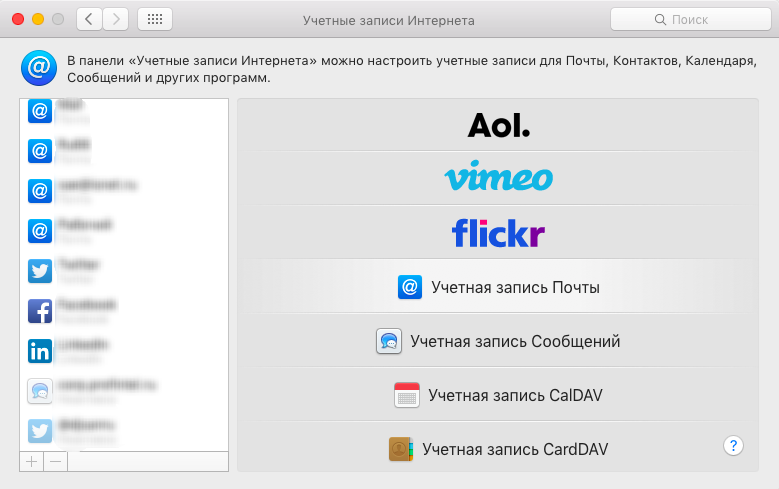The width and height of the screenshot is (779, 489).
Task: Add Учетная запись Сообщений account type
Action: pos(498,341)
